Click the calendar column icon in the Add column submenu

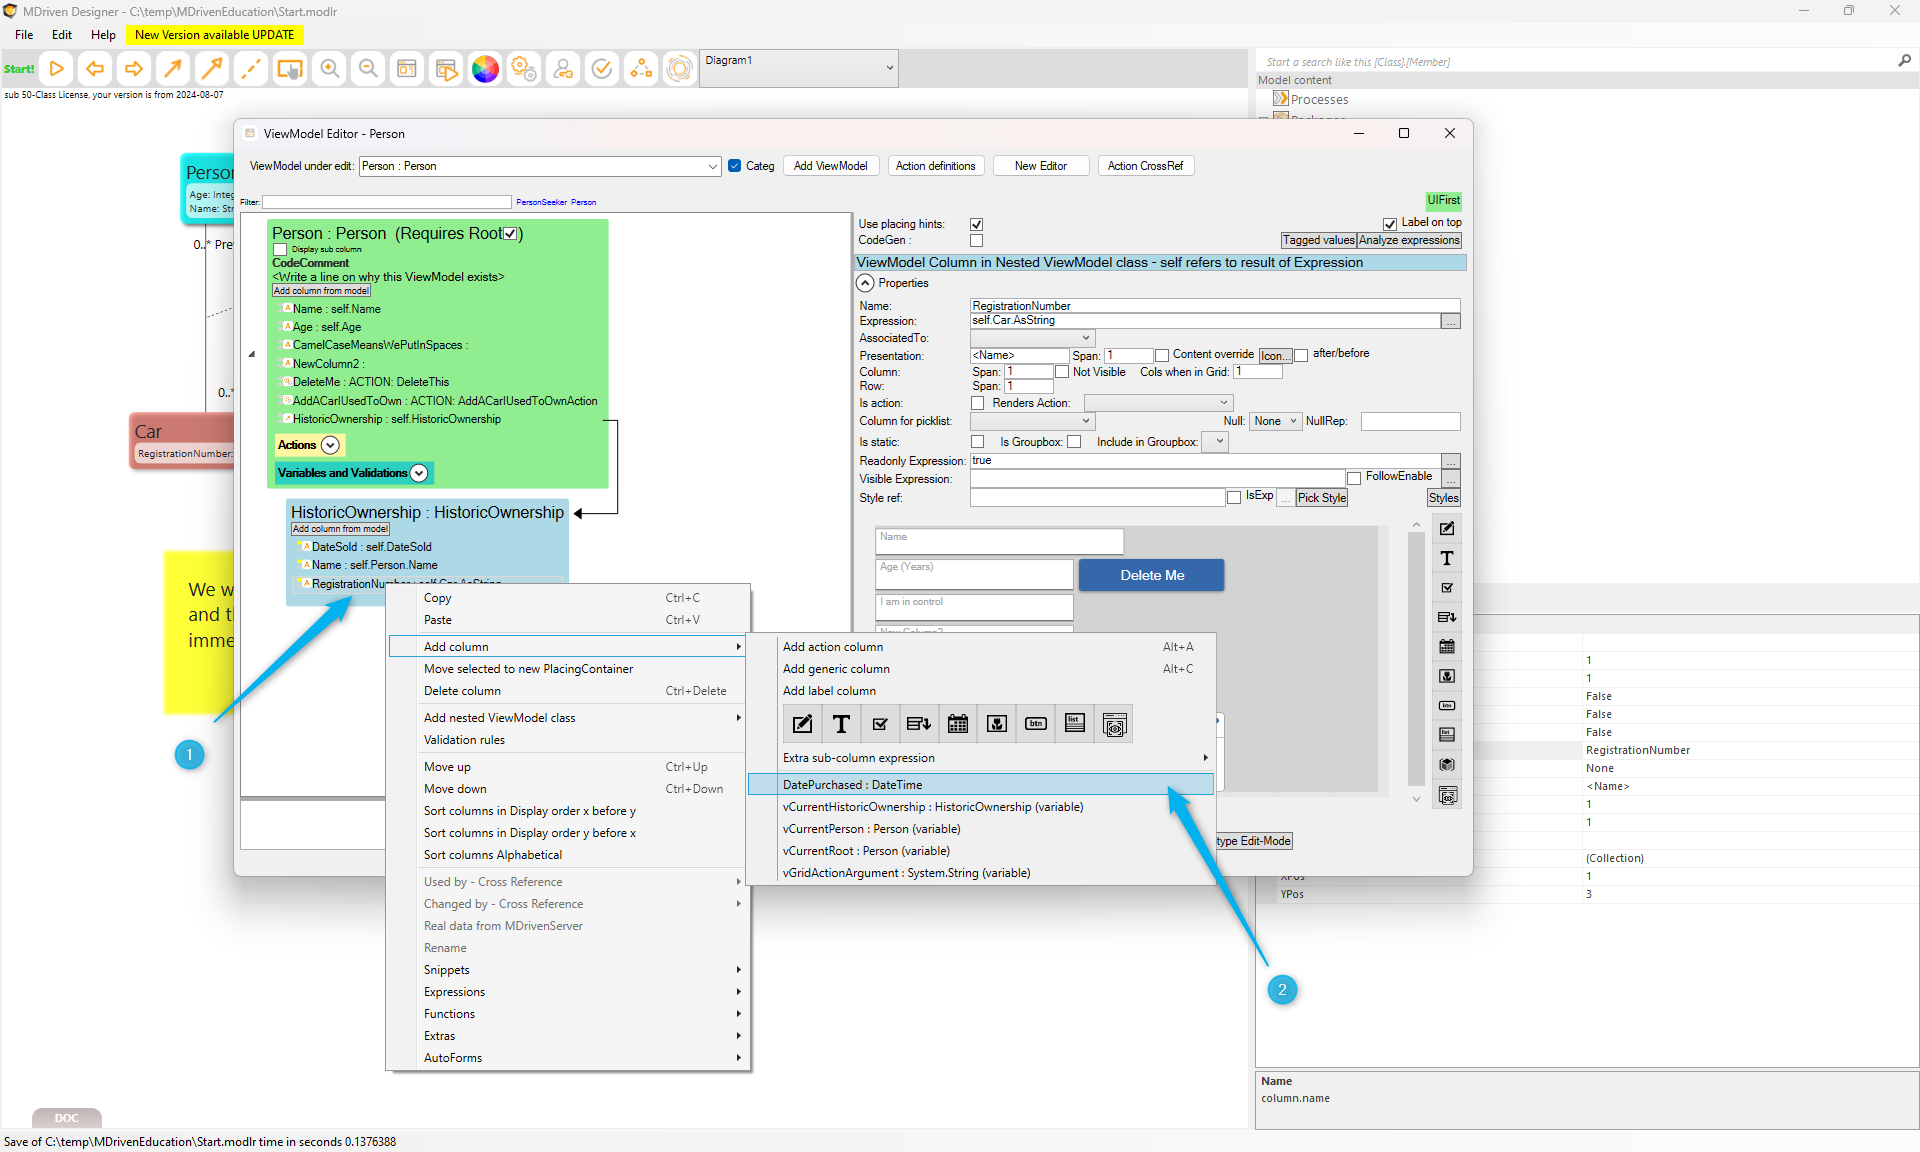pos(957,724)
